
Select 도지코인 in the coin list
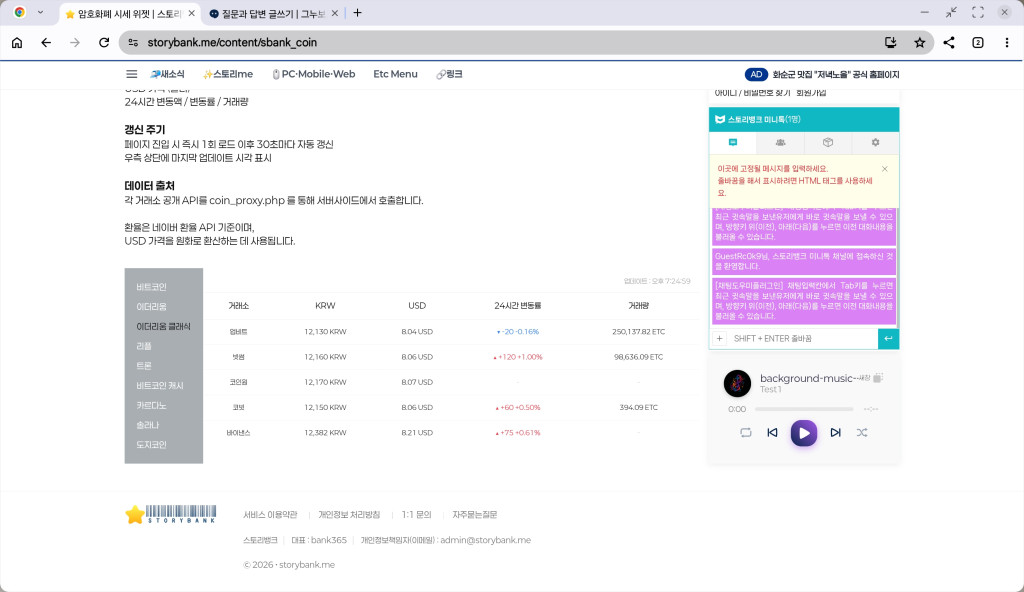[152, 444]
